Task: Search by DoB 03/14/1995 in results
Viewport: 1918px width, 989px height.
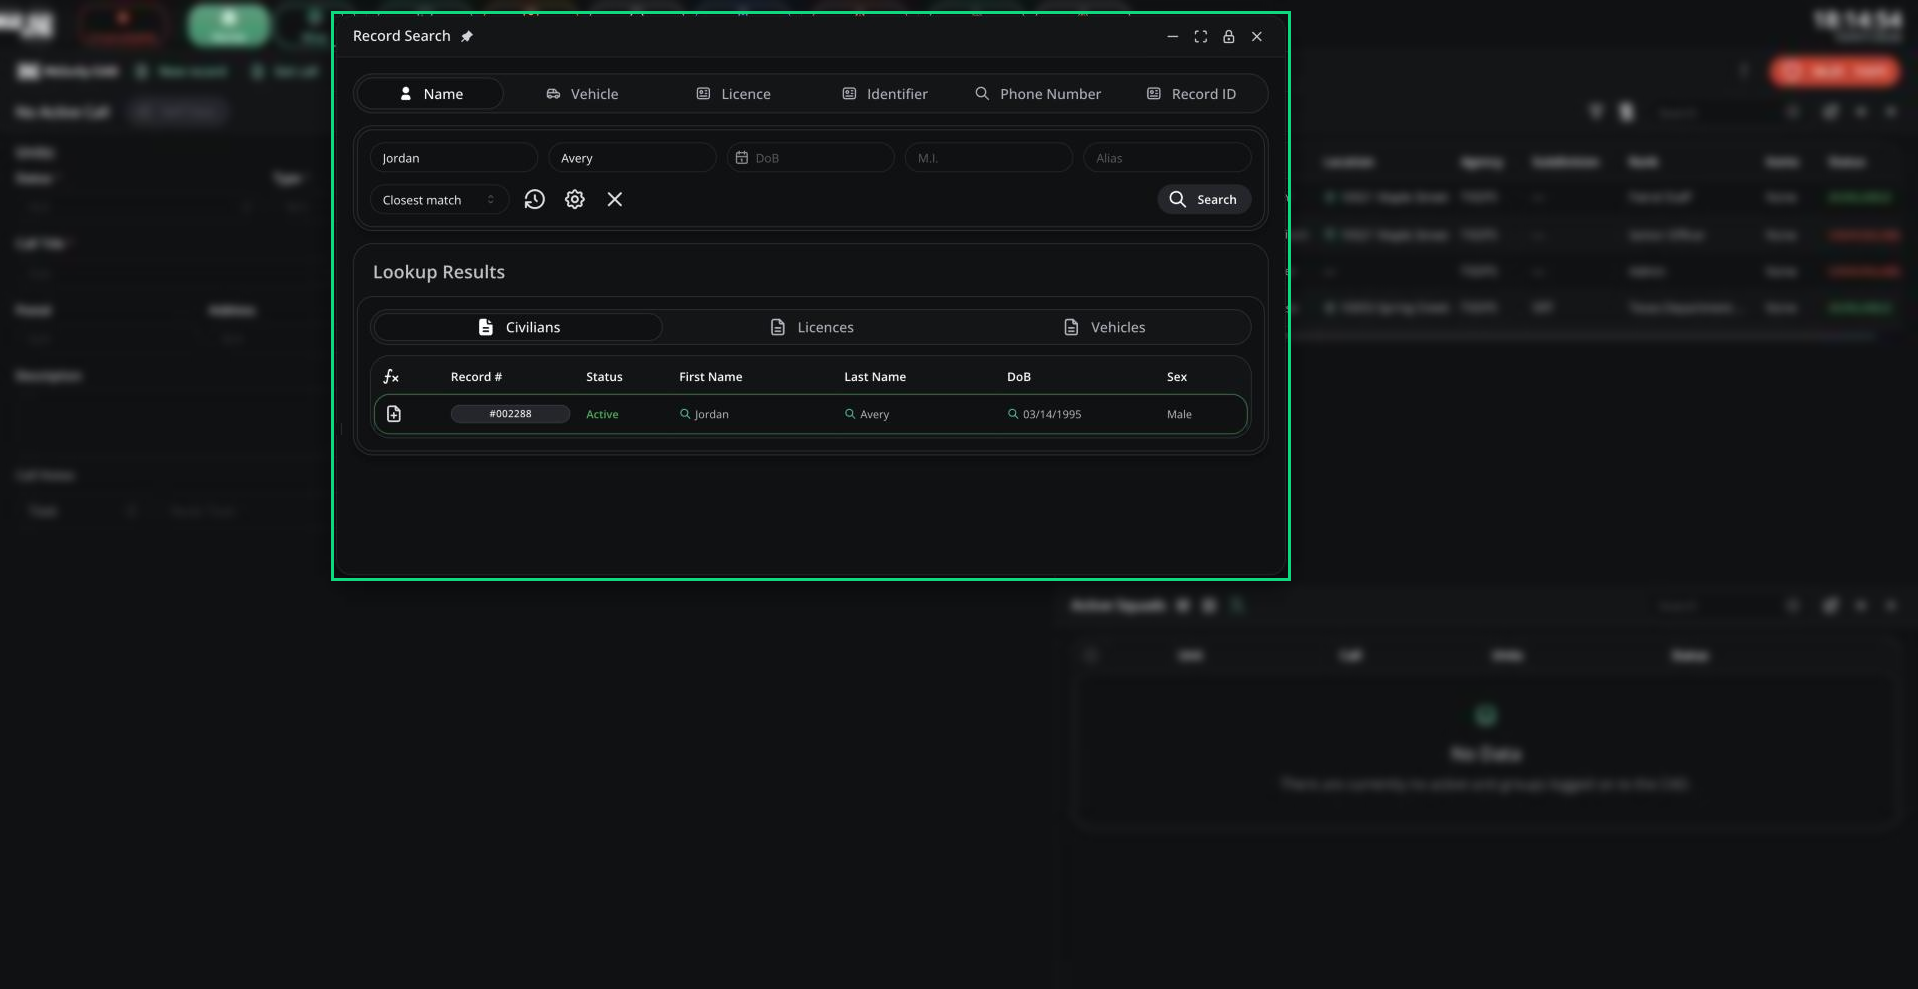Action: tap(1044, 414)
